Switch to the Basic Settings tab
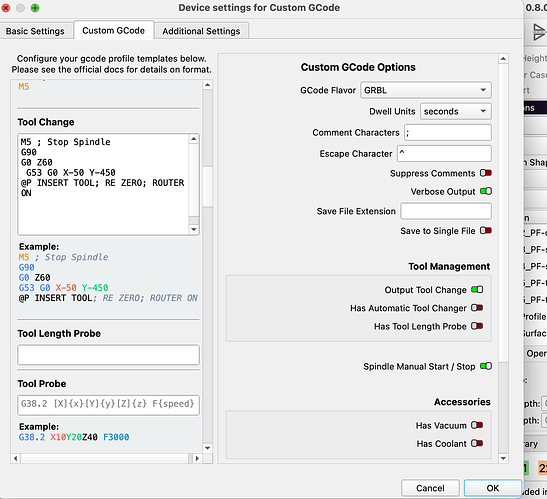 coord(35,31)
